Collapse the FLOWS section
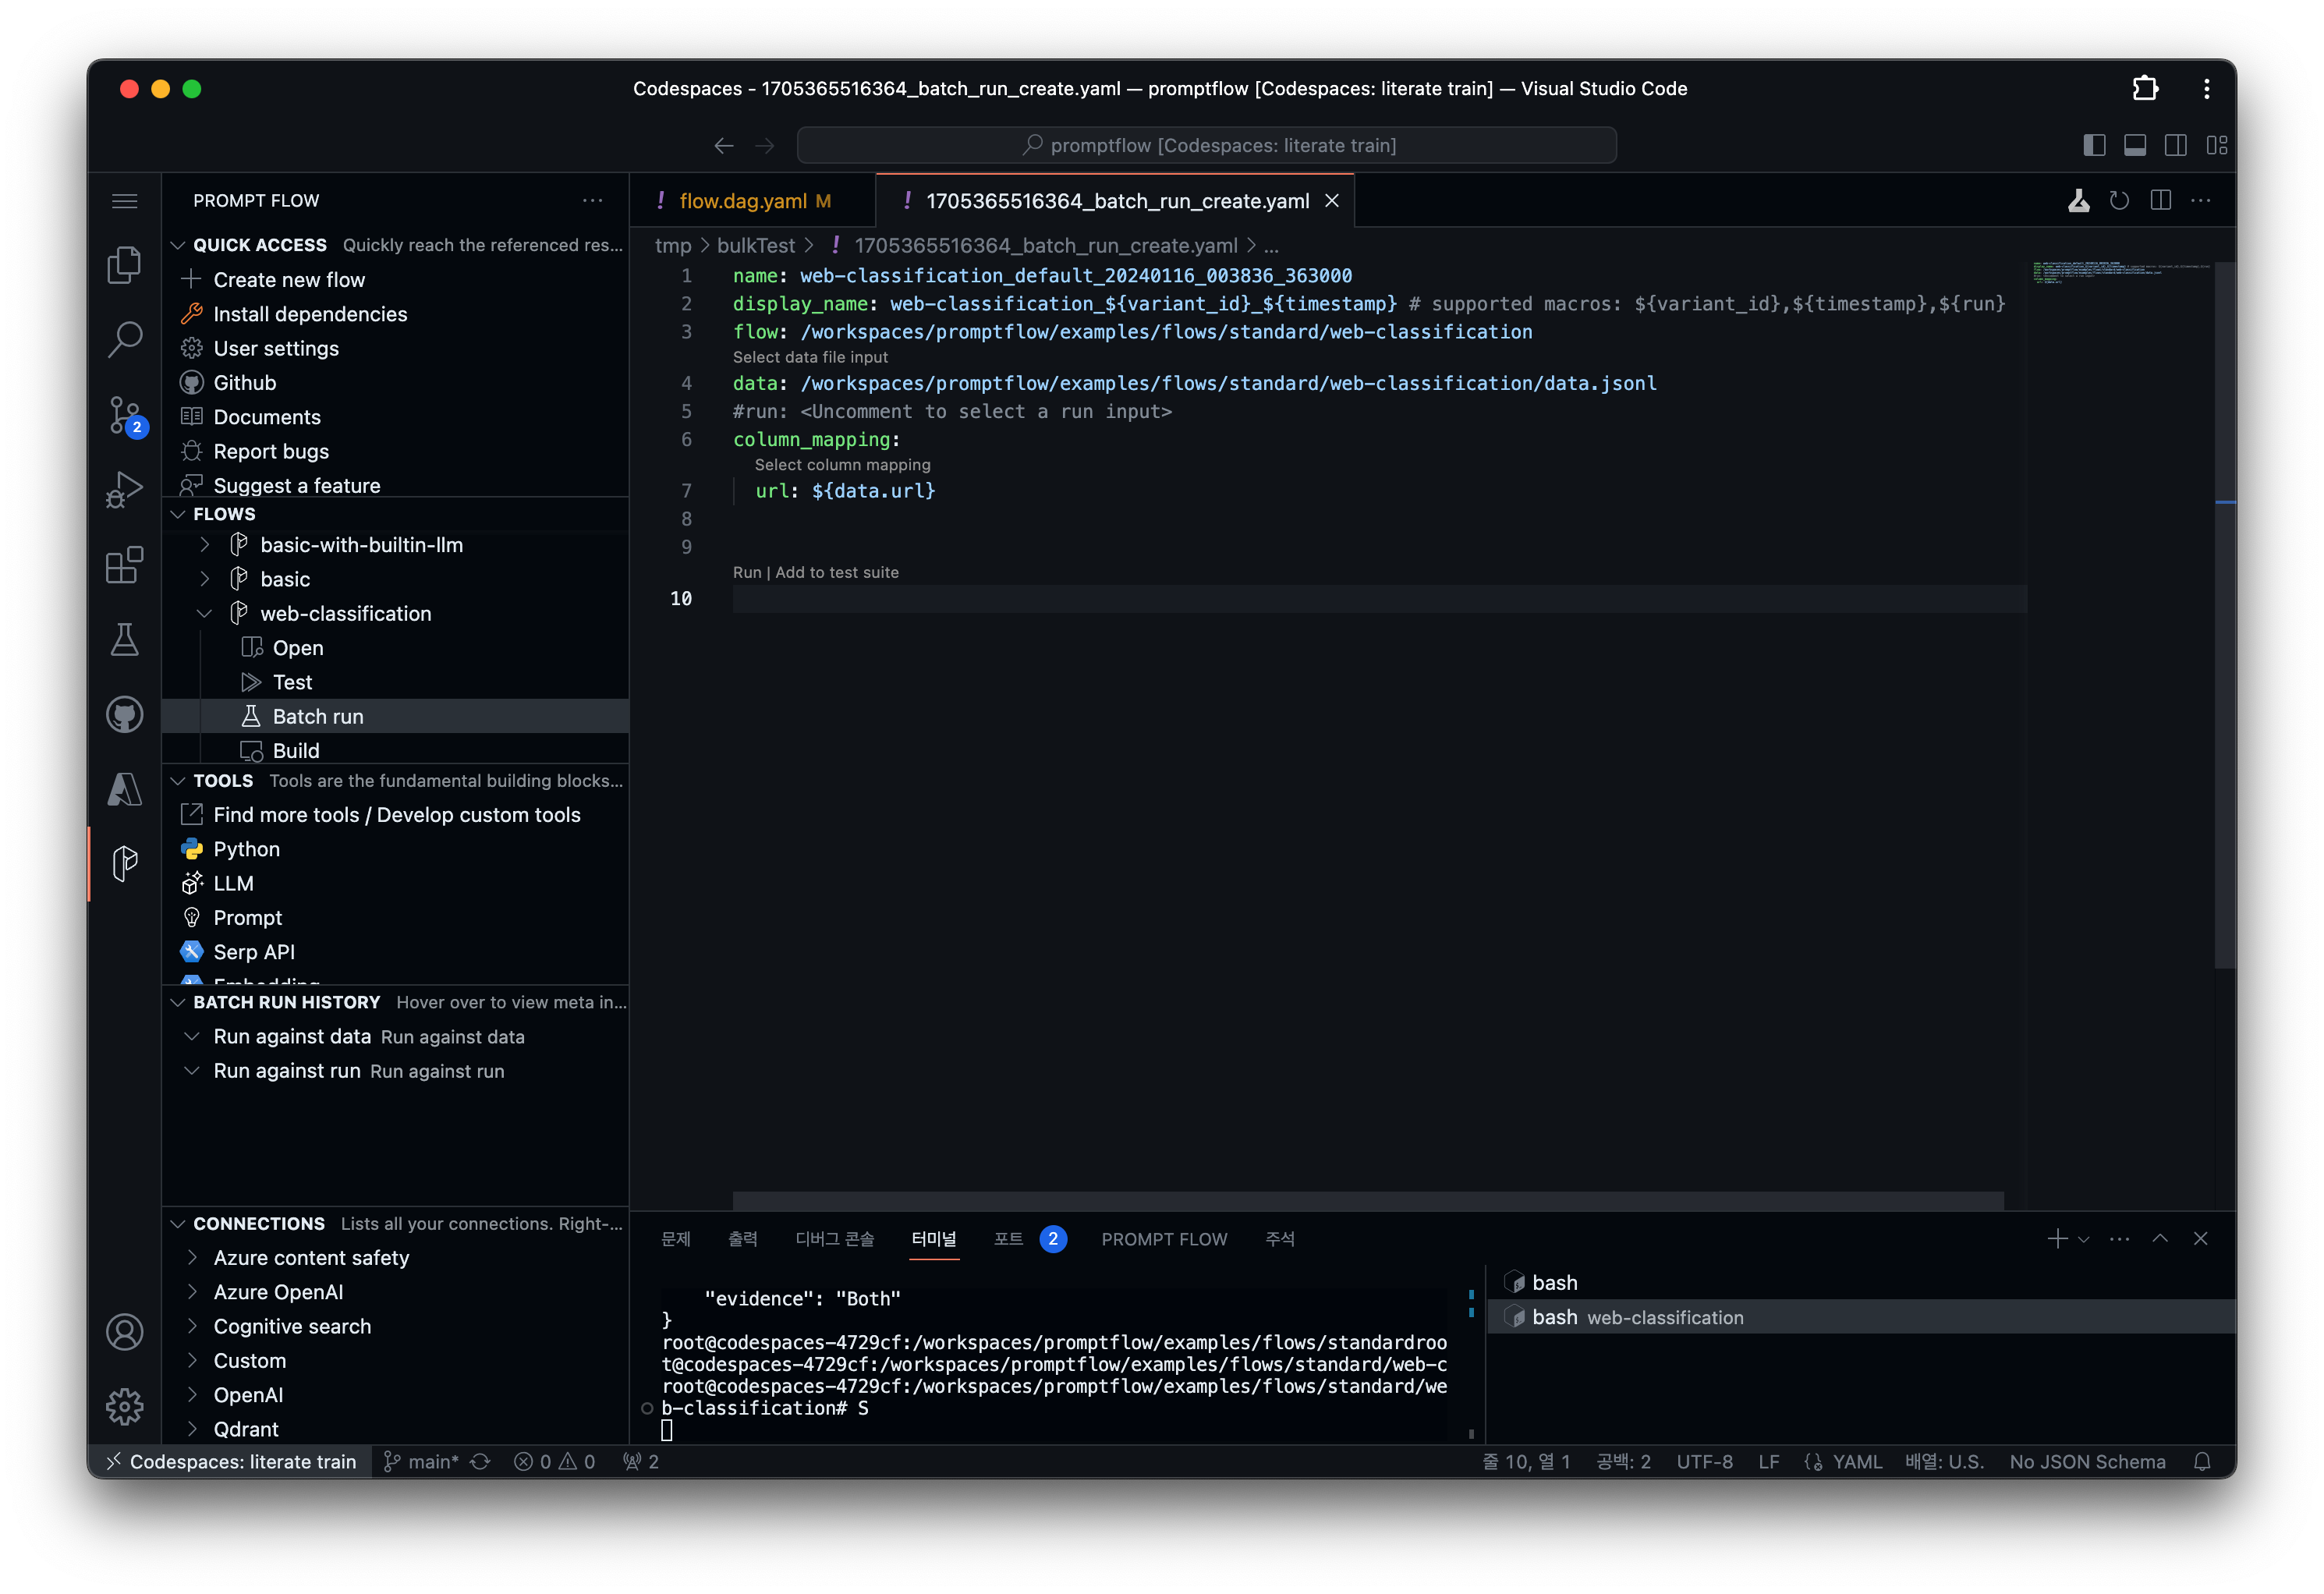Screen dimensions: 2324x1594 click(178, 514)
